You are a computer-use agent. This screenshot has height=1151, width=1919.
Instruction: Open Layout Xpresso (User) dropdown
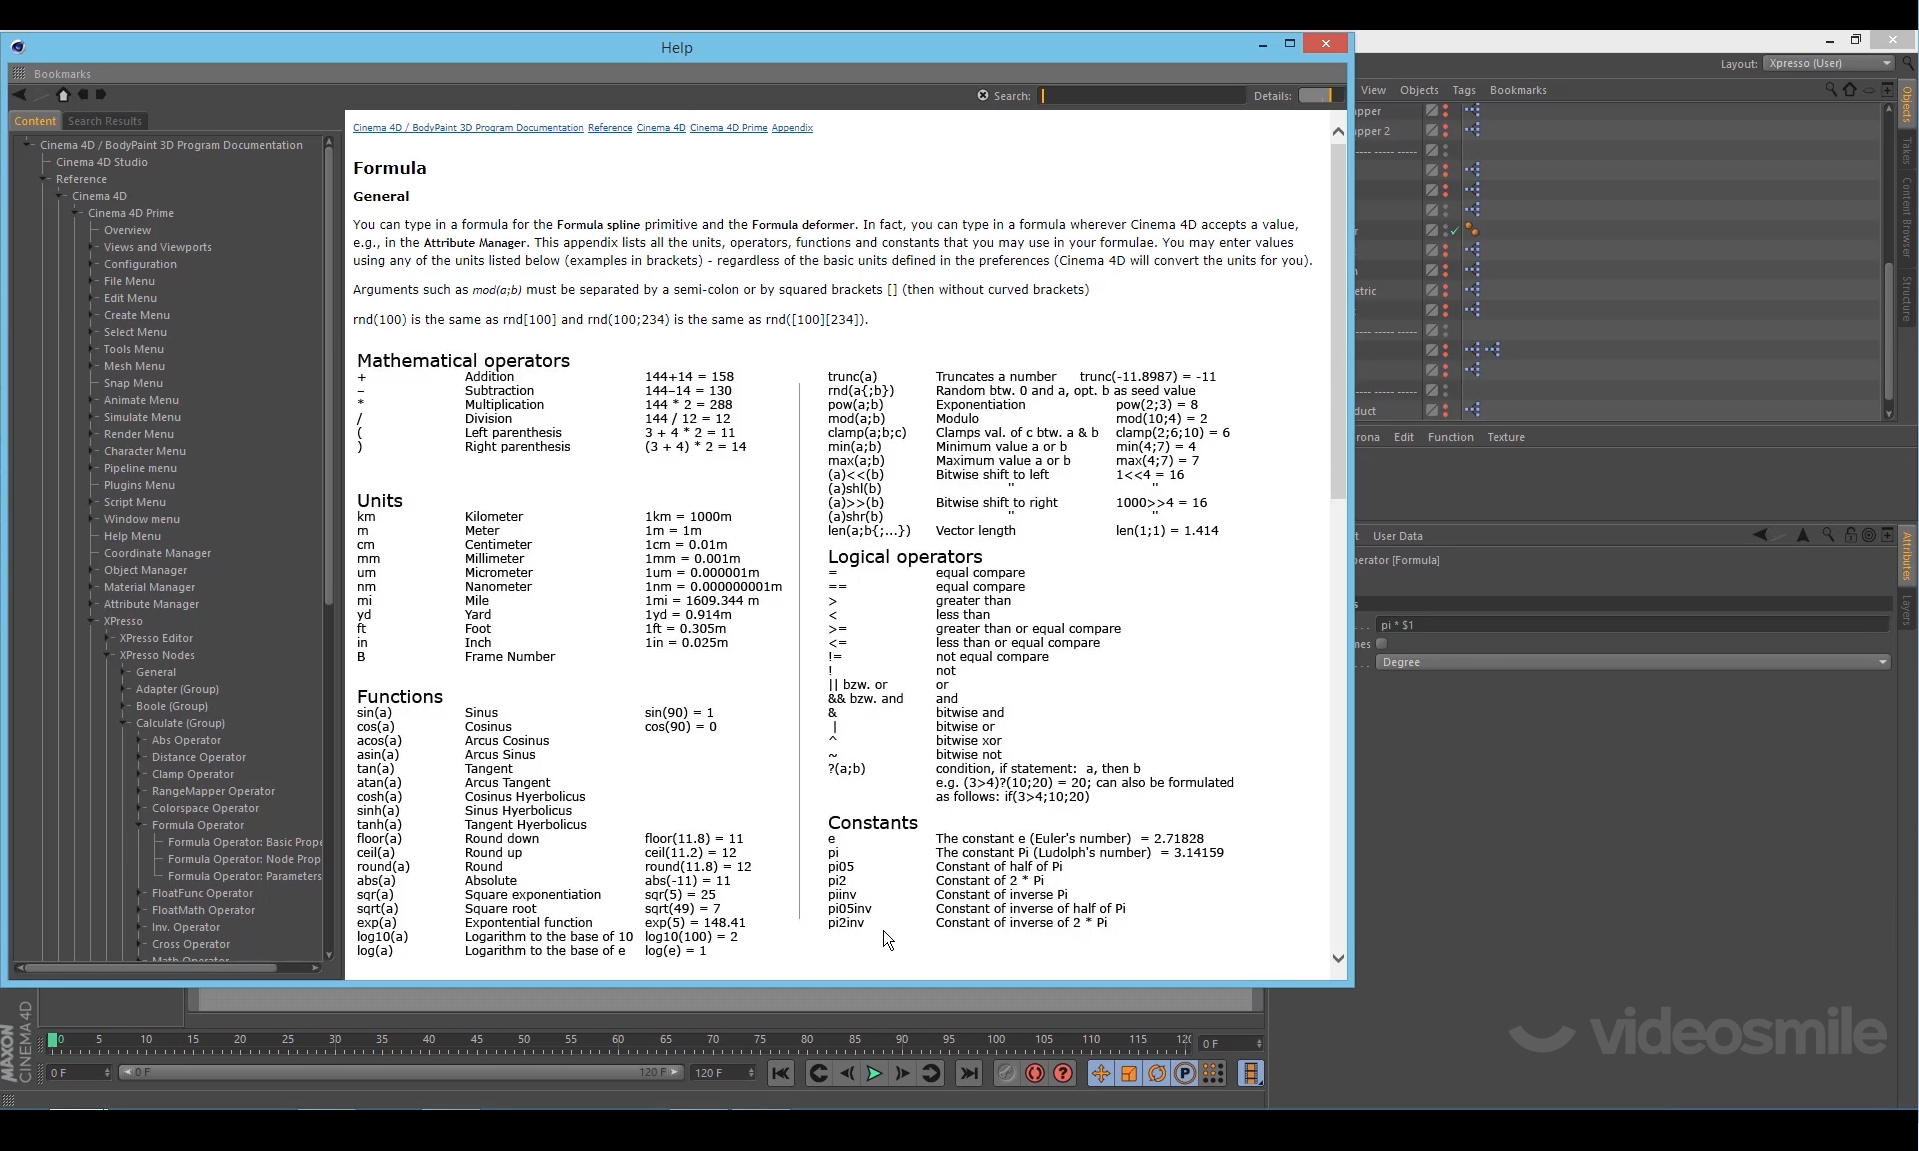1829,63
